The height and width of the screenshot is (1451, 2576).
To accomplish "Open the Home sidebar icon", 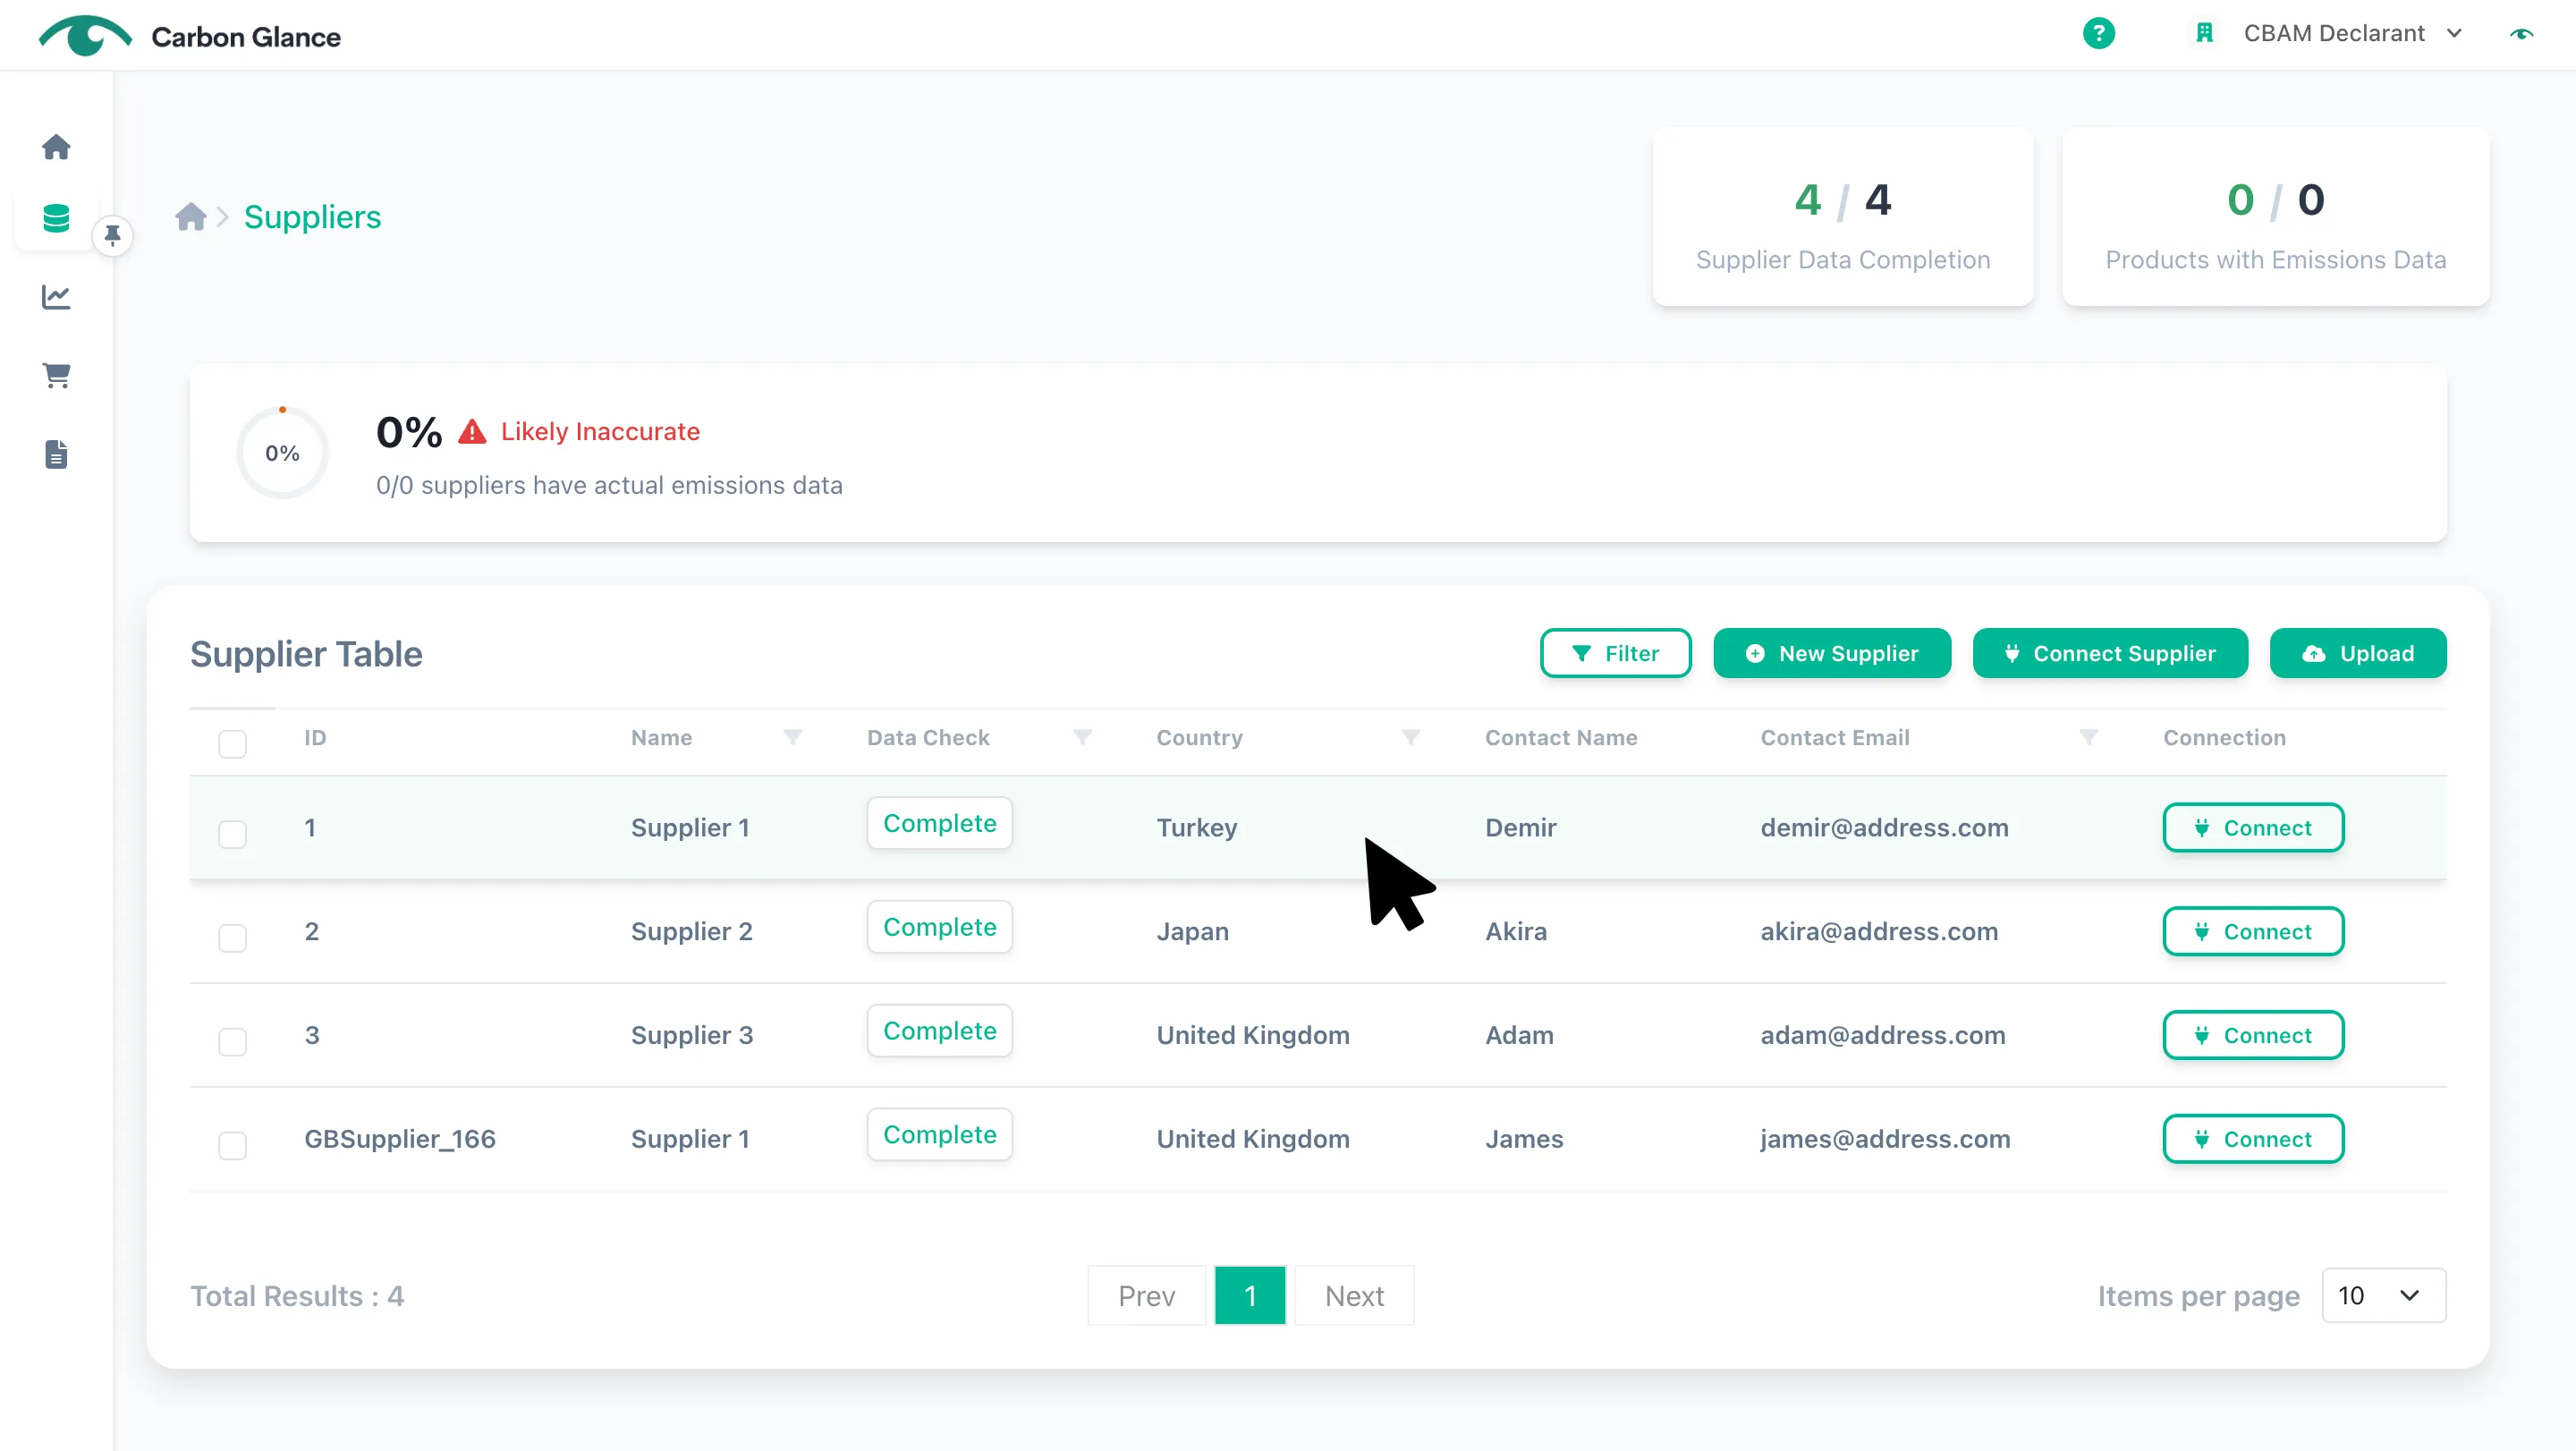I will pos(56,147).
